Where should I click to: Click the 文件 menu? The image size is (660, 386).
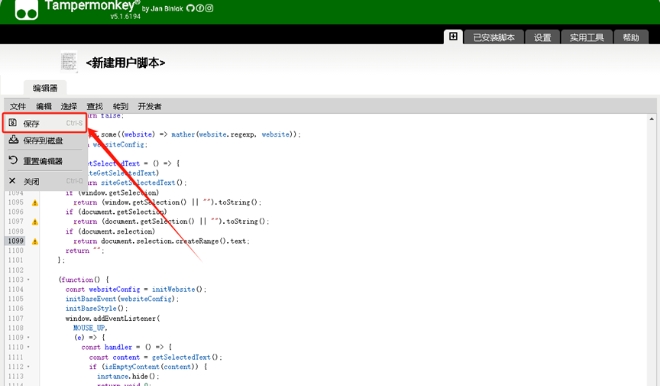pyautogui.click(x=18, y=106)
